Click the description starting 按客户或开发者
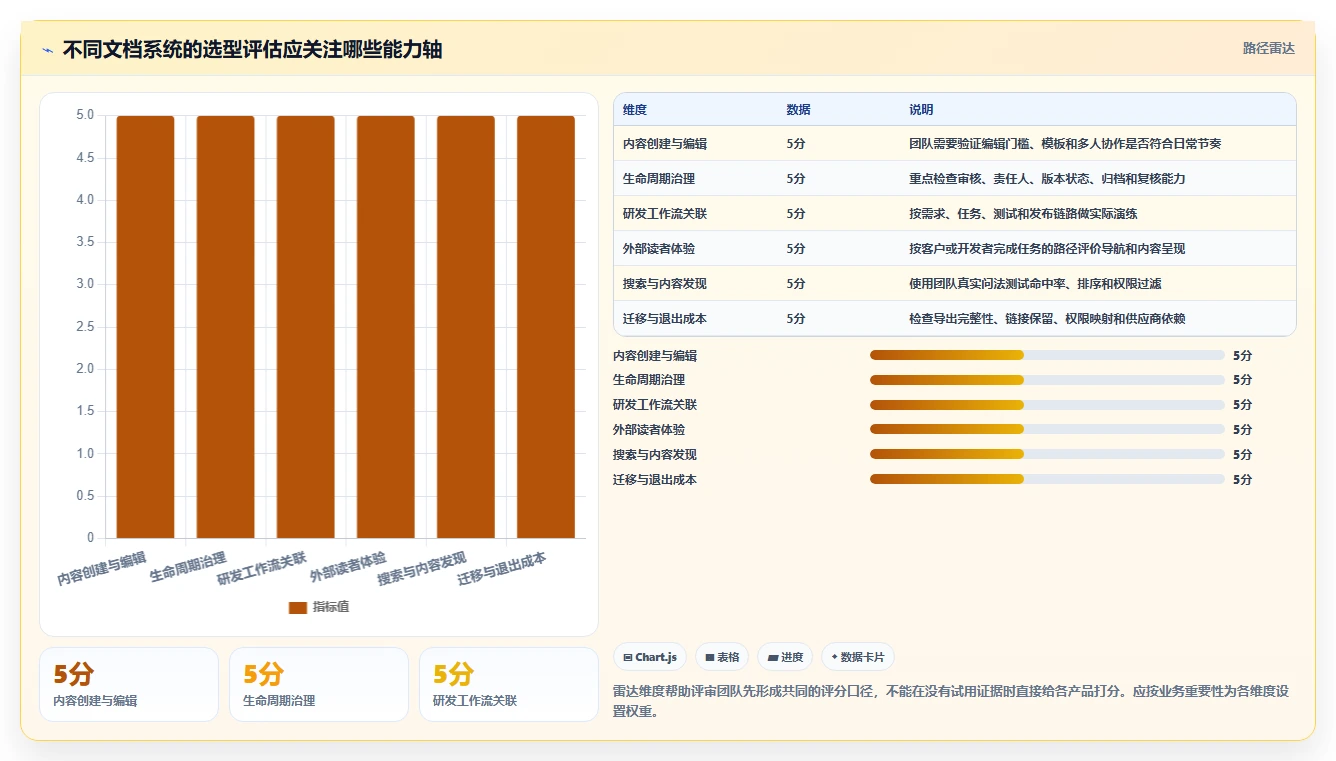Viewport: 1336px width, 761px height. pos(1047,249)
